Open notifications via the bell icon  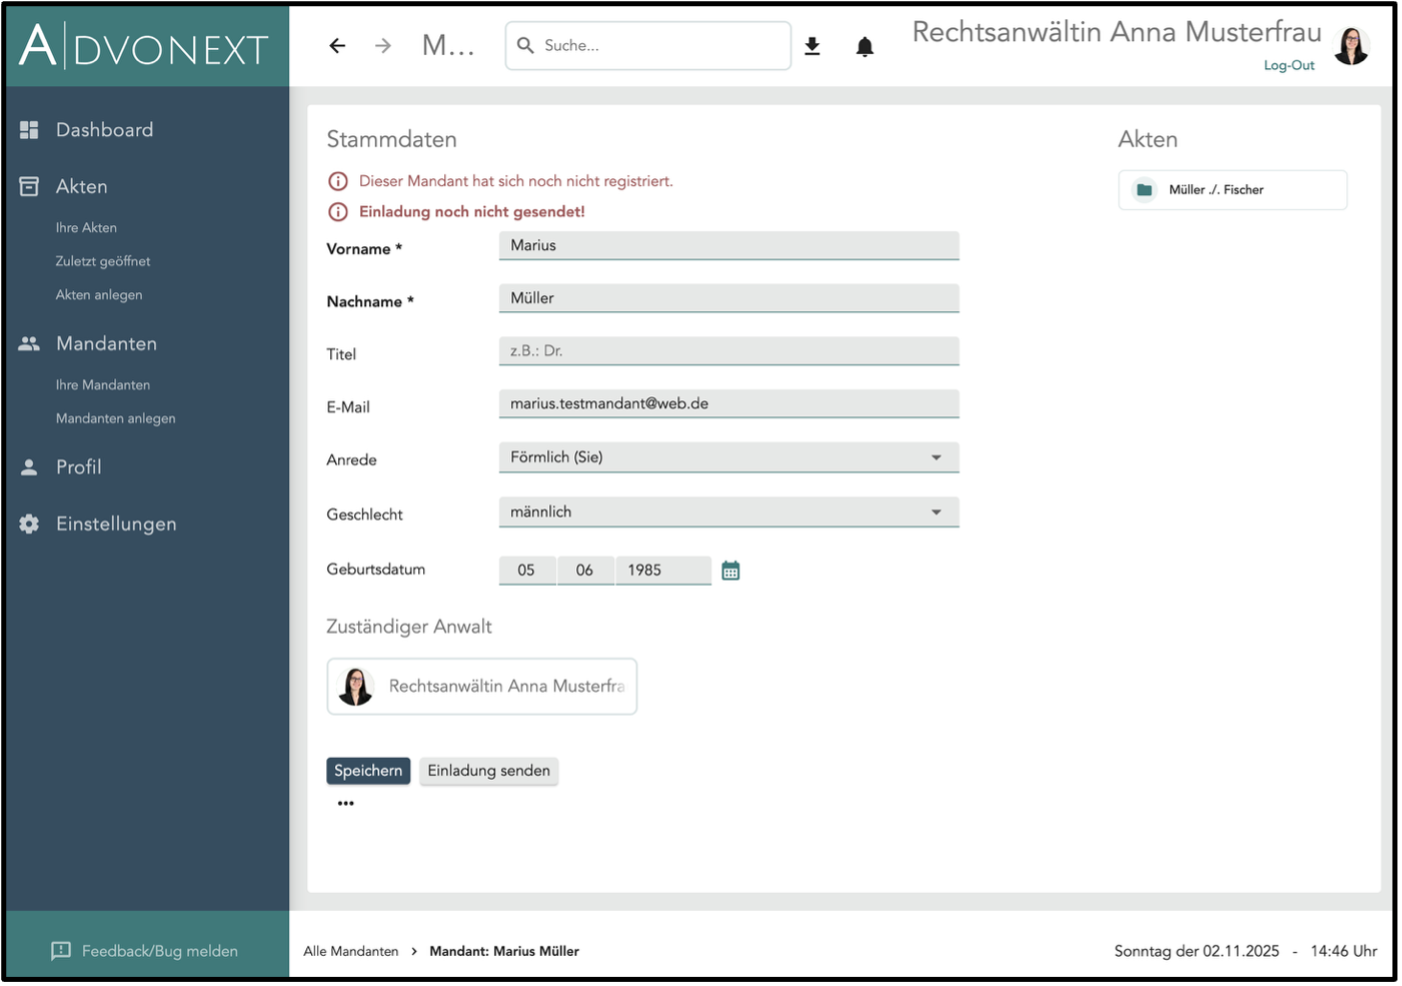pyautogui.click(x=865, y=47)
